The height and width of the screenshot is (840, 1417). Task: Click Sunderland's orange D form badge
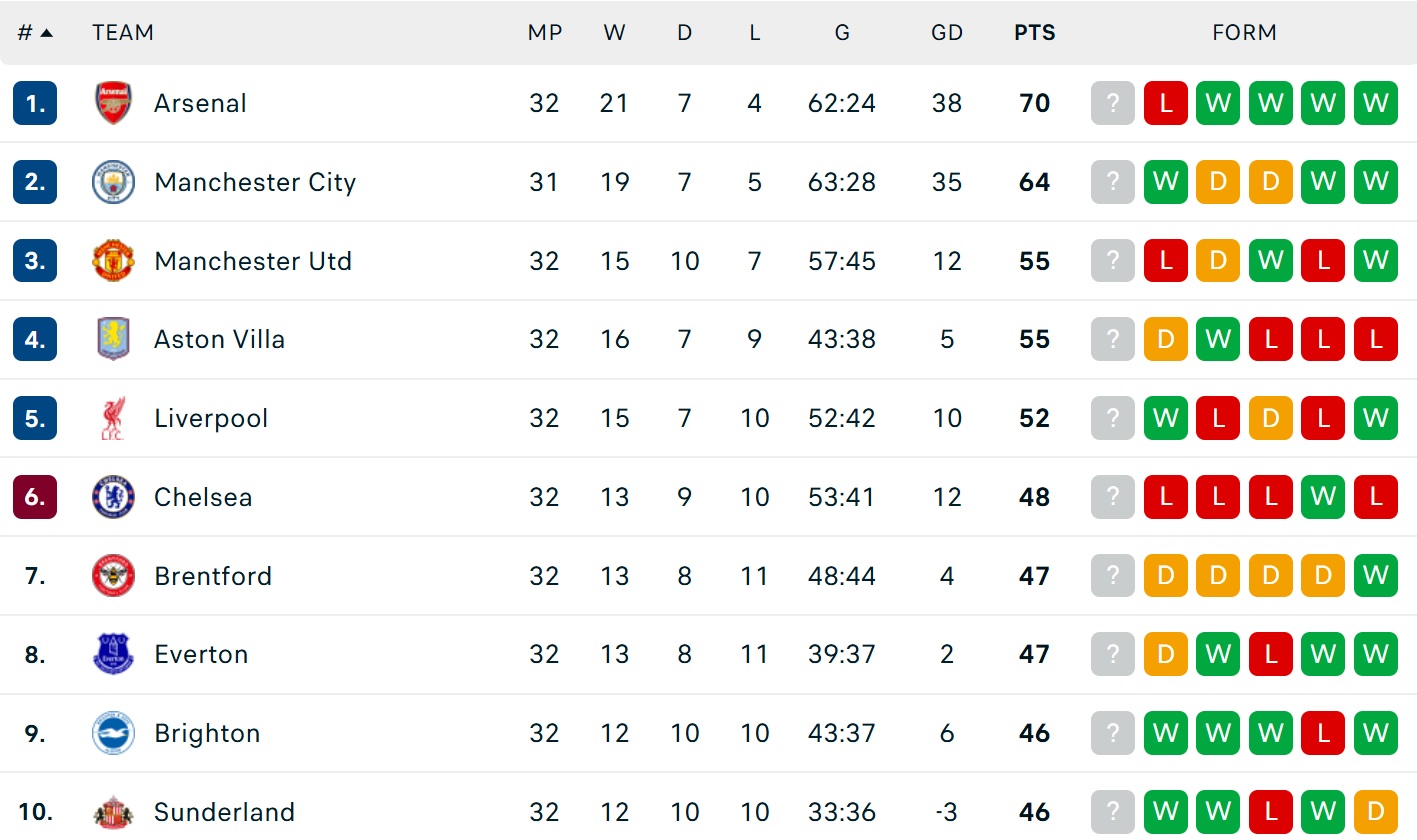pos(1375,812)
